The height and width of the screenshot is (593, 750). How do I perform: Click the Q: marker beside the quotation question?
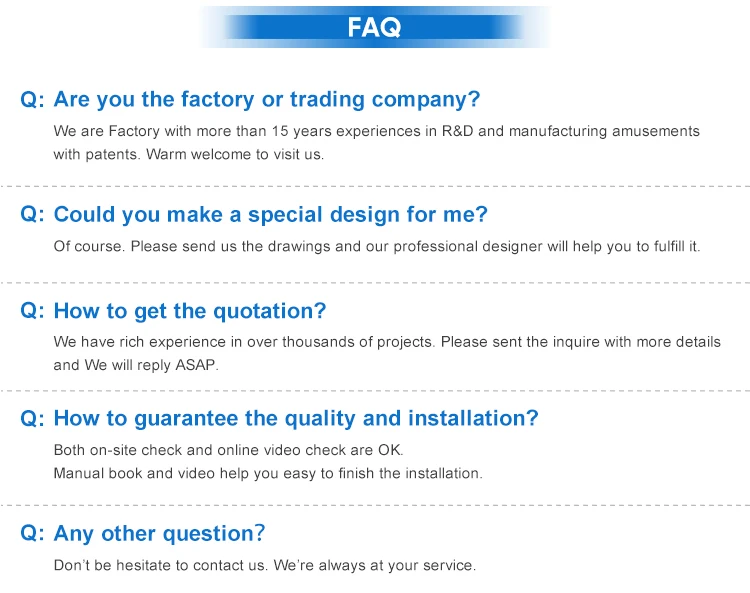click(33, 311)
